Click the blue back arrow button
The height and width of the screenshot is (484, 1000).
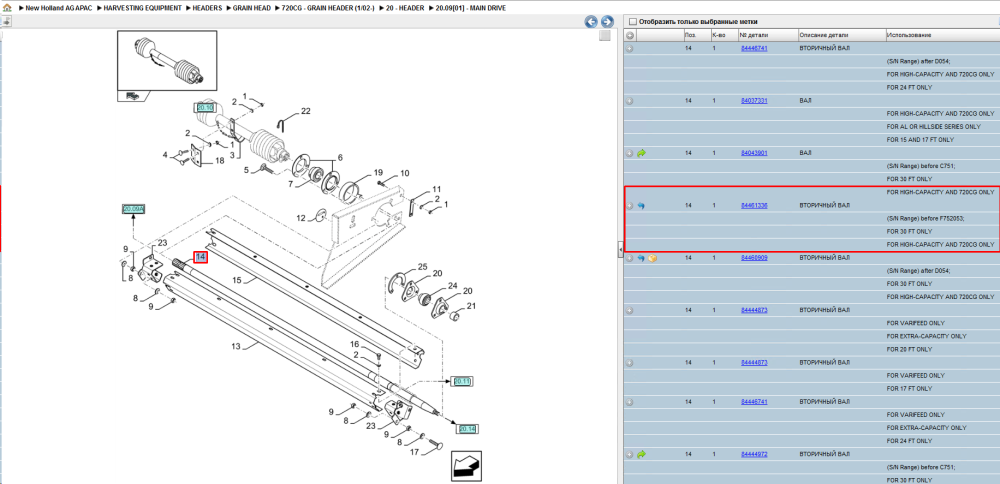(591, 22)
